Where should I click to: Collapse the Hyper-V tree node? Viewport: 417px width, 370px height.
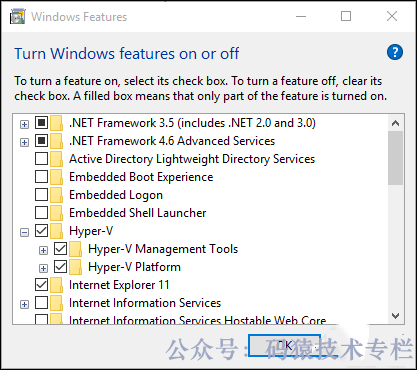click(24, 232)
